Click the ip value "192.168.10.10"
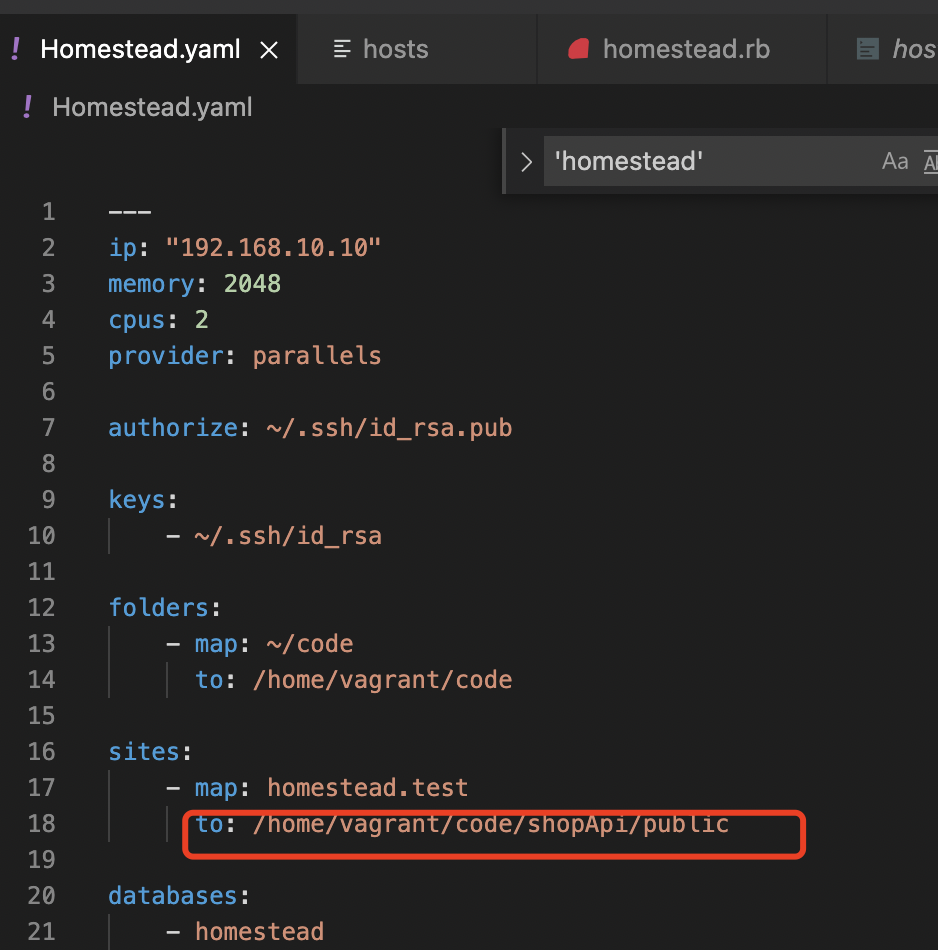Viewport: 938px width, 950px height. pos(273,247)
